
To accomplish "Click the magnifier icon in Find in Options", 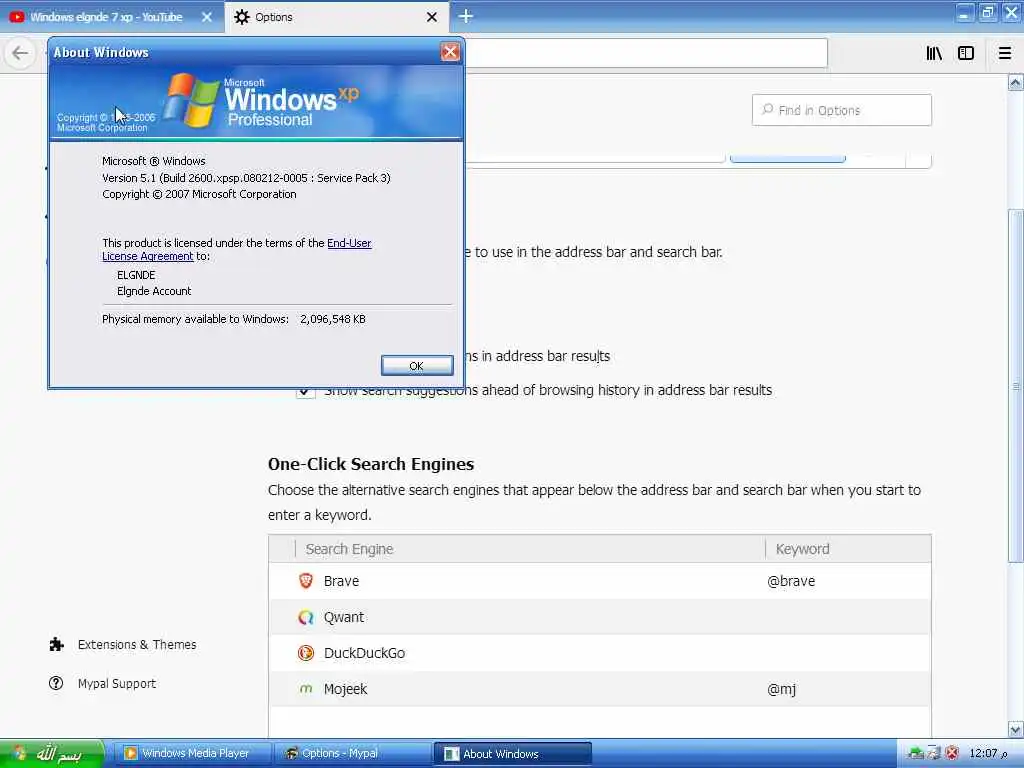I will coord(767,110).
